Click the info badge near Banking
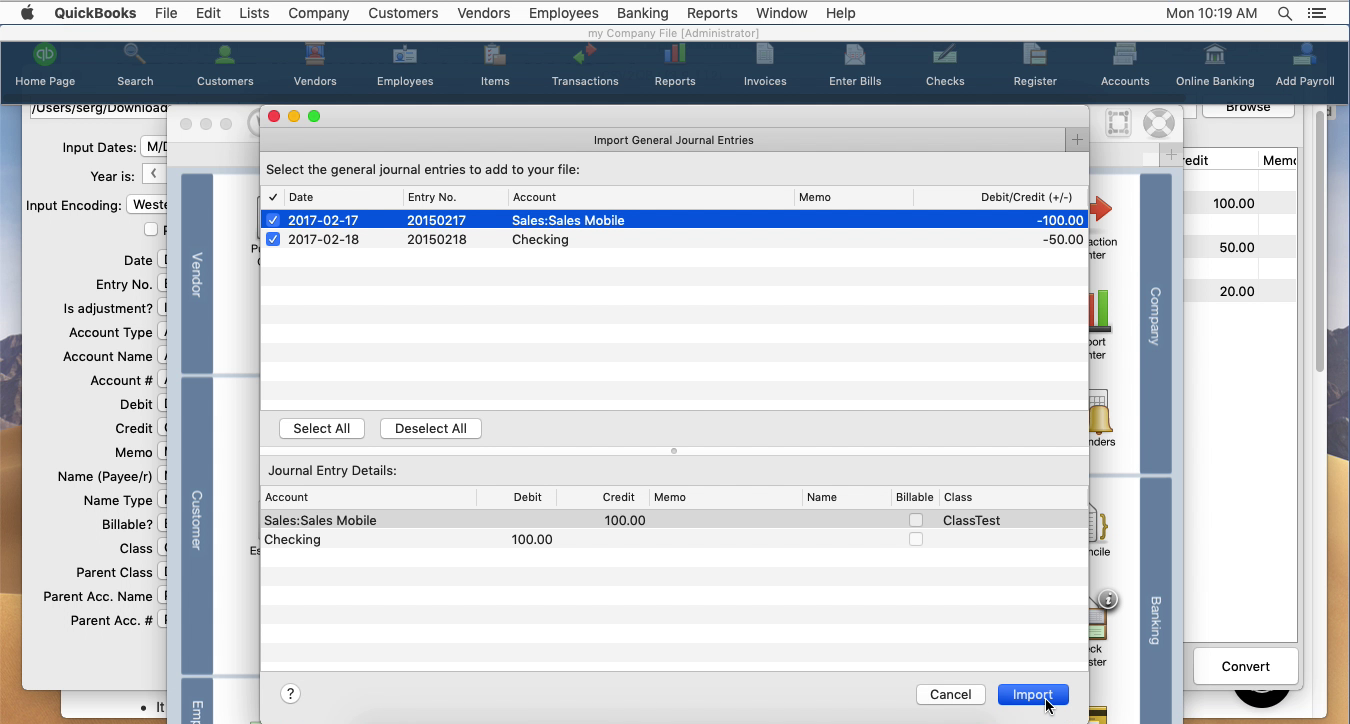 (x=1108, y=600)
